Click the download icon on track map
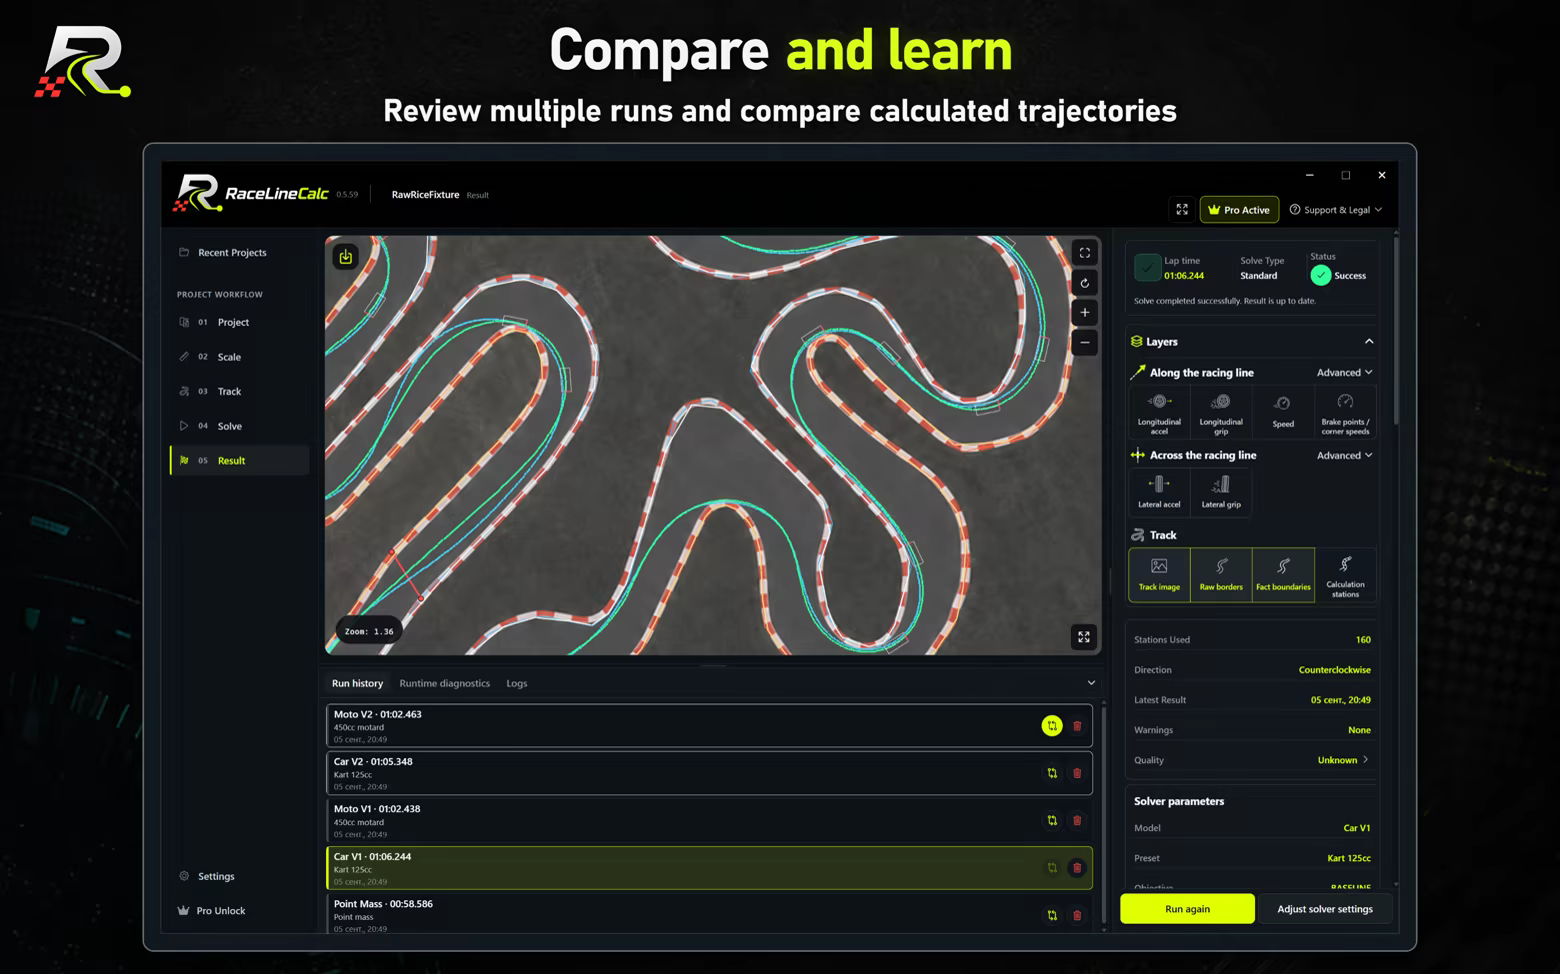Screen dimensions: 1560x974 (345, 257)
